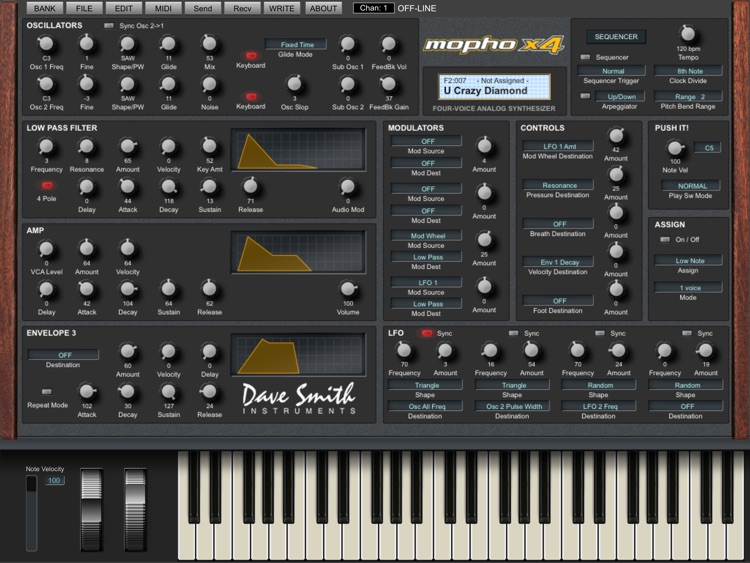Click the U Crazy Diamond patch display
Screen dimensions: 750x563
495,87
